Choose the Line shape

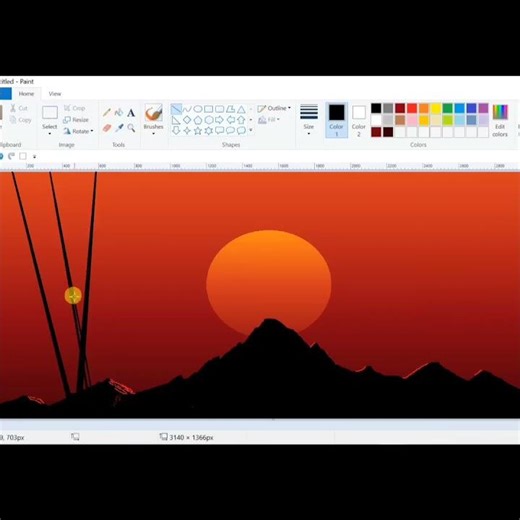176,109
